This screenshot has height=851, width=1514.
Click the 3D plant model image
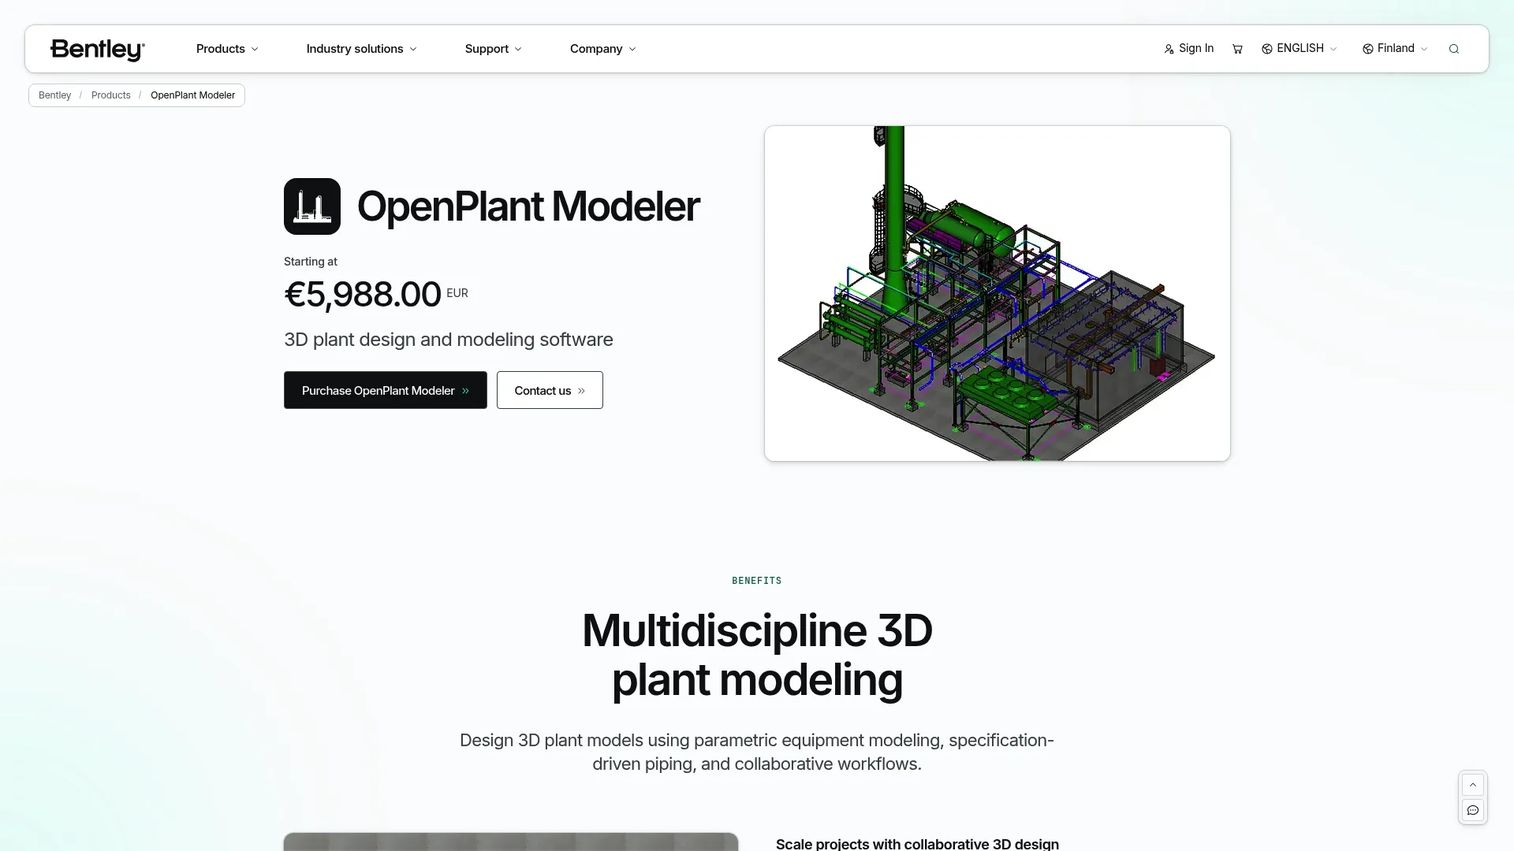pyautogui.click(x=997, y=293)
